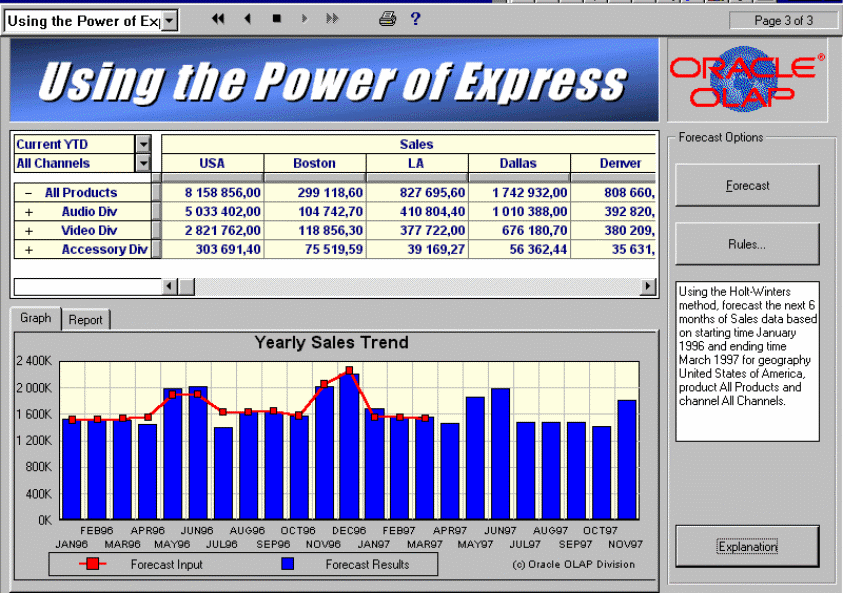The image size is (843, 593).
Task: Switch to the Graph tab
Action: [35, 318]
